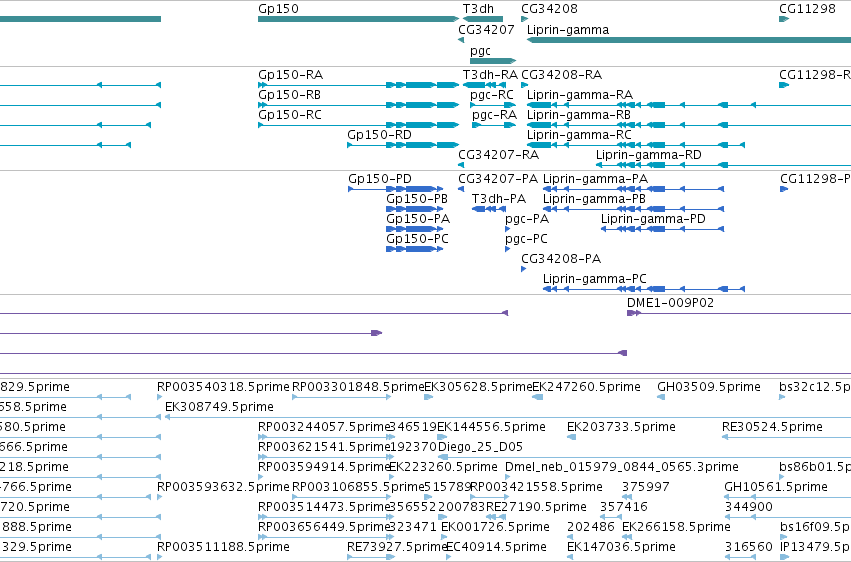Click EST label GH03509.5prime
The height and width of the screenshot is (562, 851).
point(709,387)
